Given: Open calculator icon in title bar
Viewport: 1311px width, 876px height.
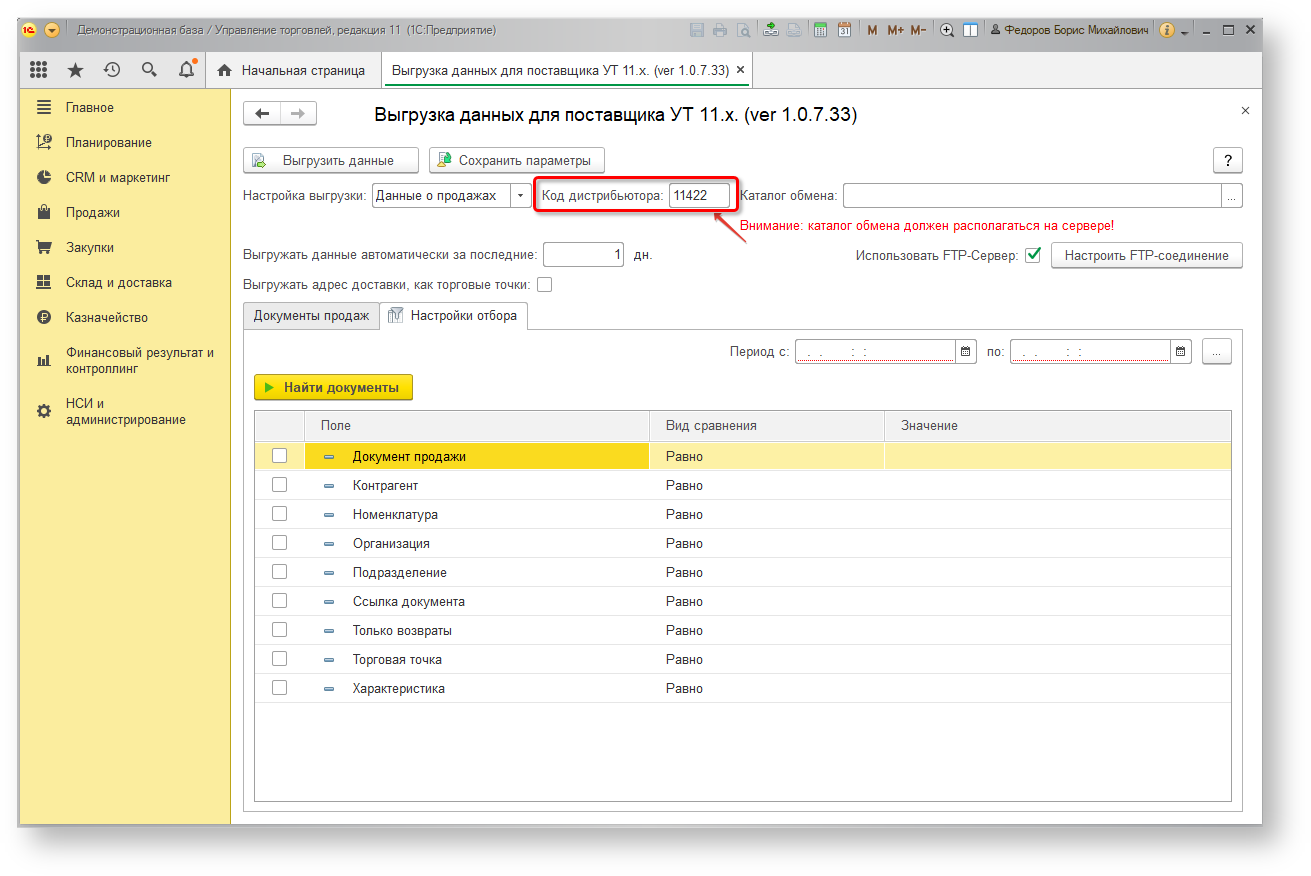Looking at the screenshot, I should (820, 30).
